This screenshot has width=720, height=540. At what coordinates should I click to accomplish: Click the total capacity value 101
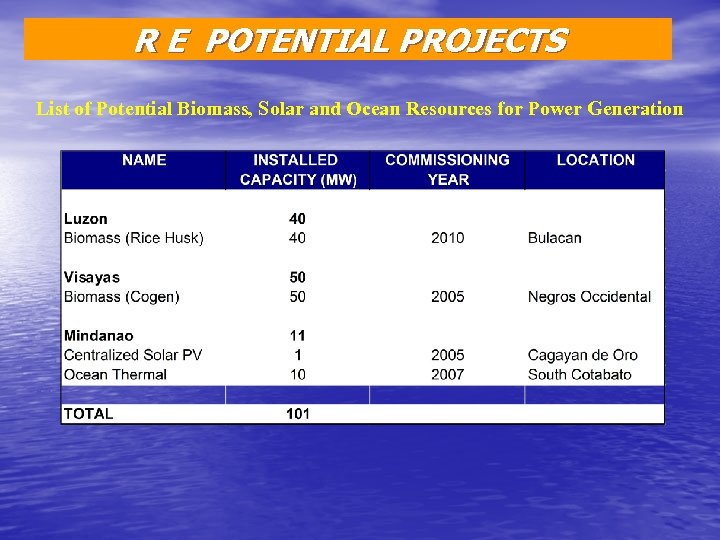point(298,414)
